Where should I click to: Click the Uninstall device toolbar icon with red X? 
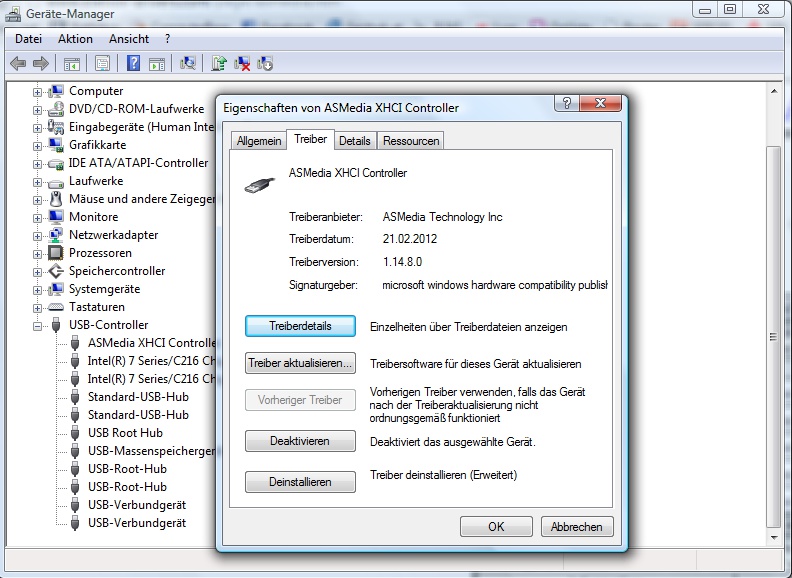(x=242, y=64)
